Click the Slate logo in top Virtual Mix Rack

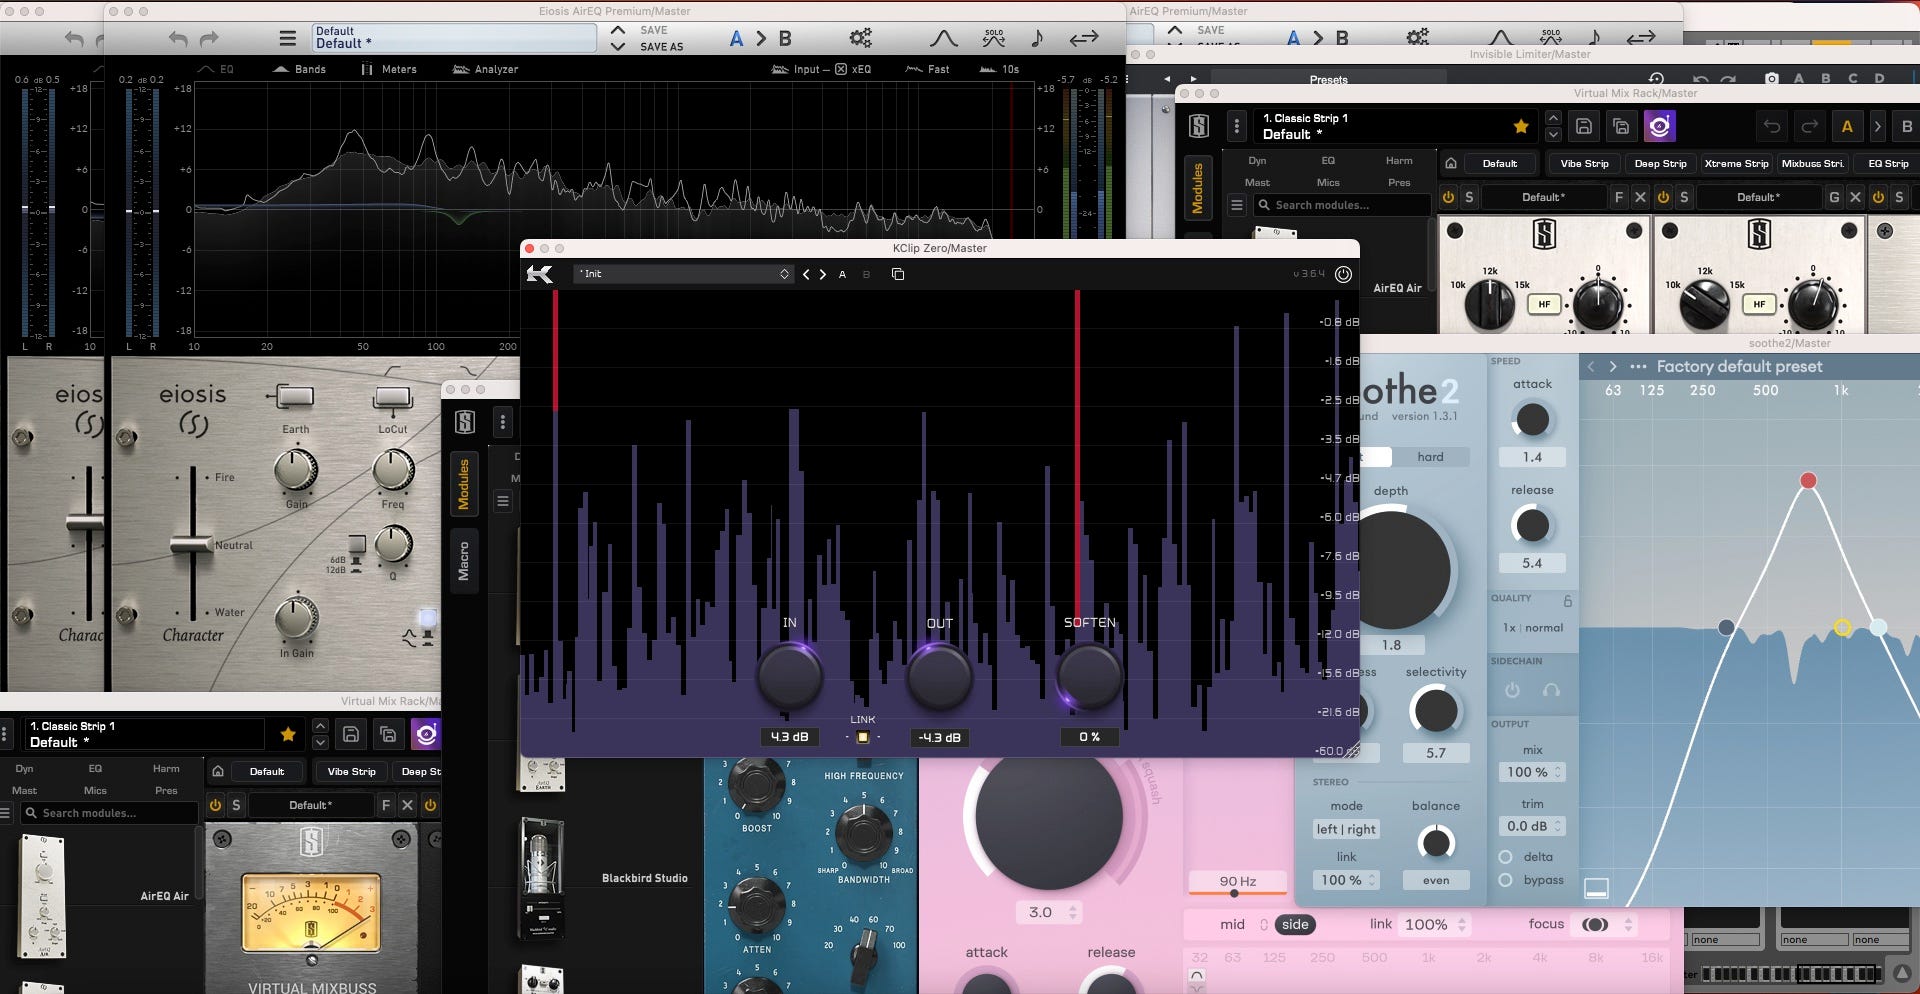coord(1199,126)
